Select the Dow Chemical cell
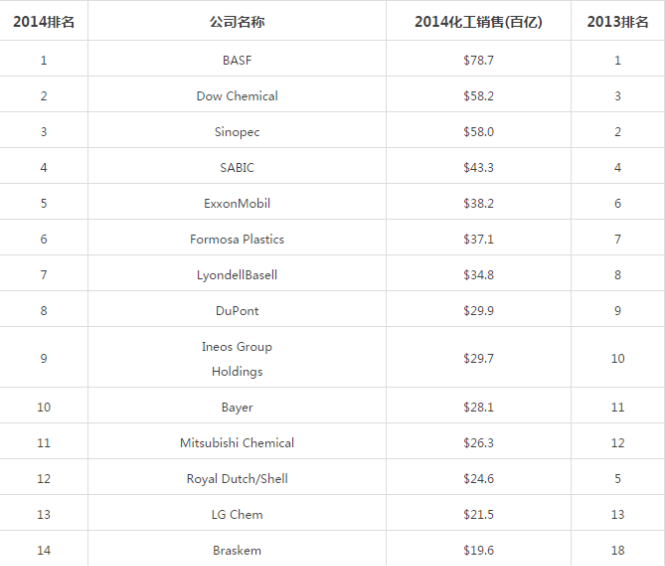665x566 pixels. pos(237,96)
